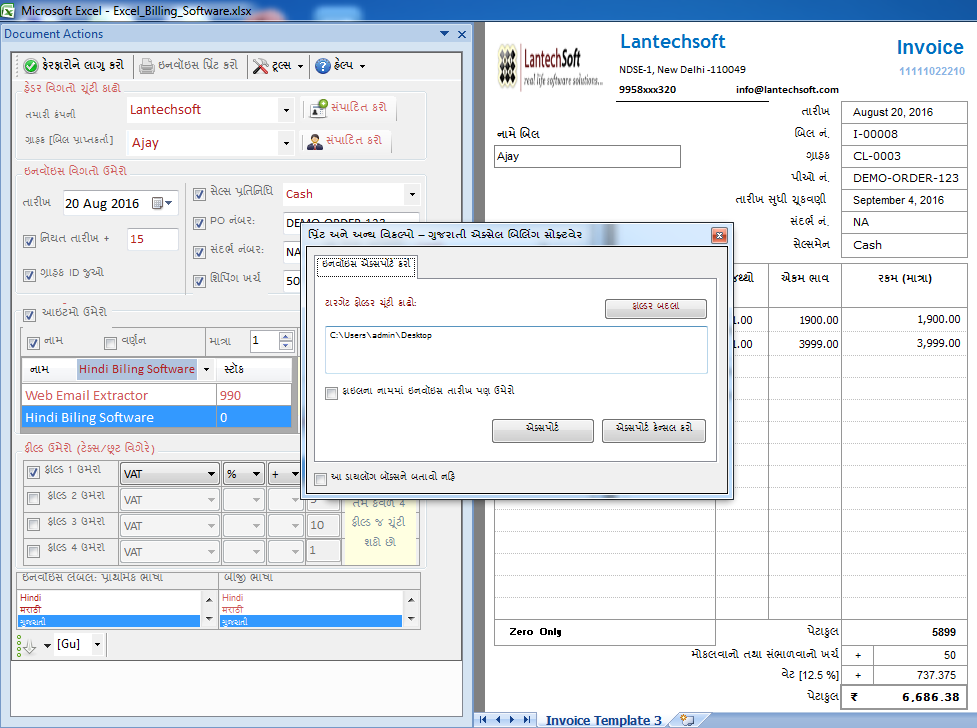977x728 pixels.
Task: Click the edit customer person icon
Action: (x=315, y=141)
